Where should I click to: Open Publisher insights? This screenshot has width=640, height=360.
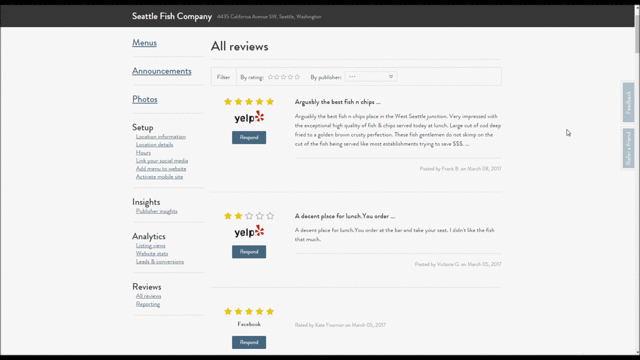tap(156, 211)
